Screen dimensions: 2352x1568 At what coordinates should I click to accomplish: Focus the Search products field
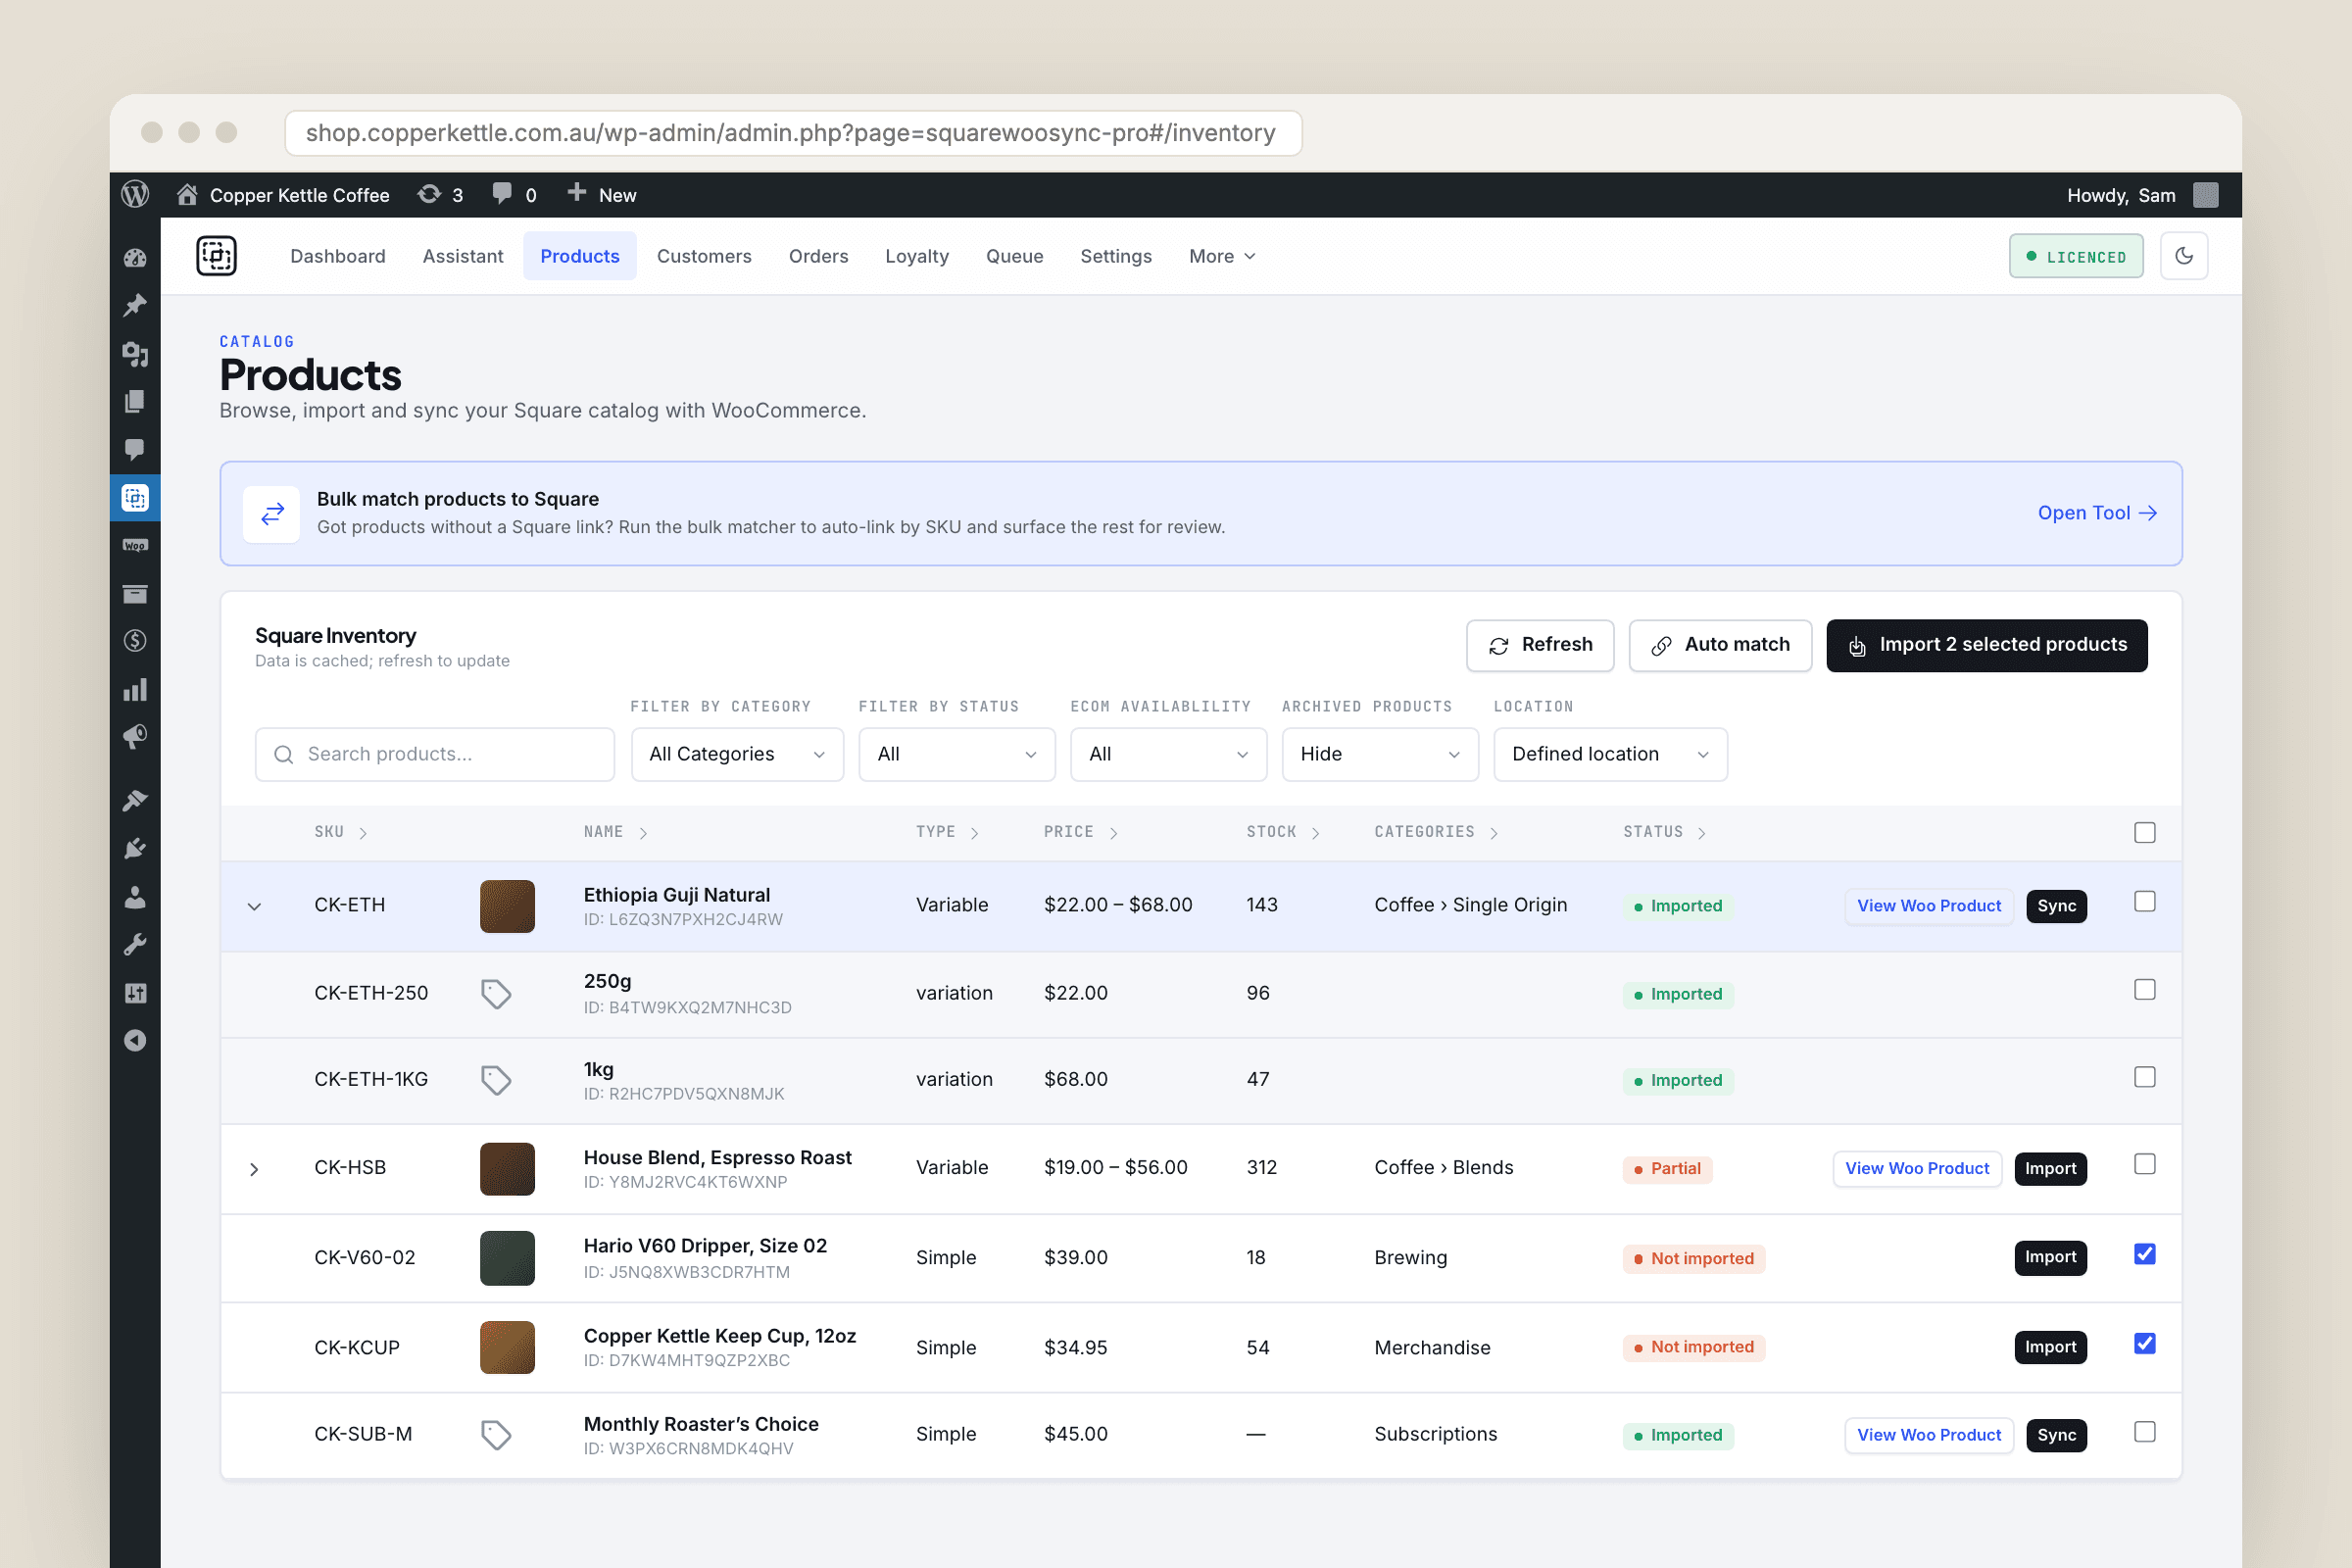[435, 754]
